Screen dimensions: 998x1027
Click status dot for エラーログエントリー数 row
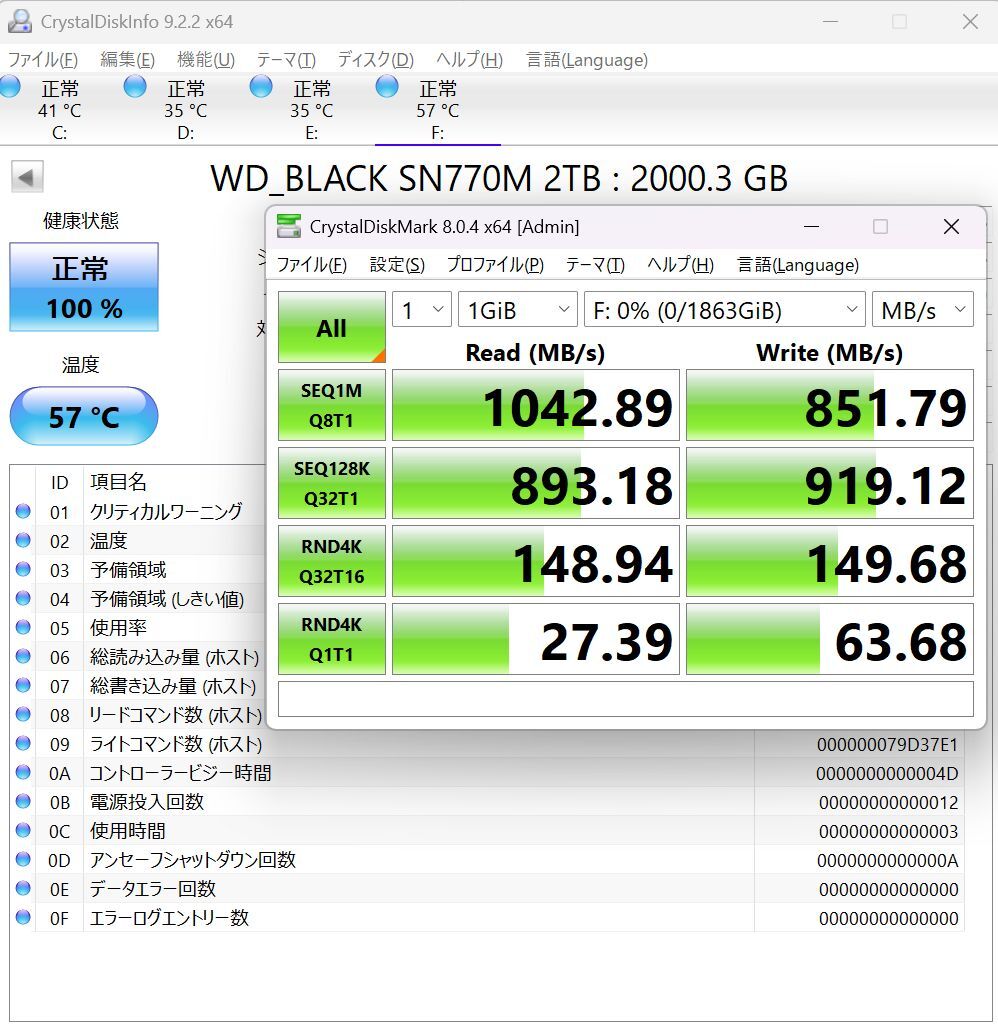point(23,917)
